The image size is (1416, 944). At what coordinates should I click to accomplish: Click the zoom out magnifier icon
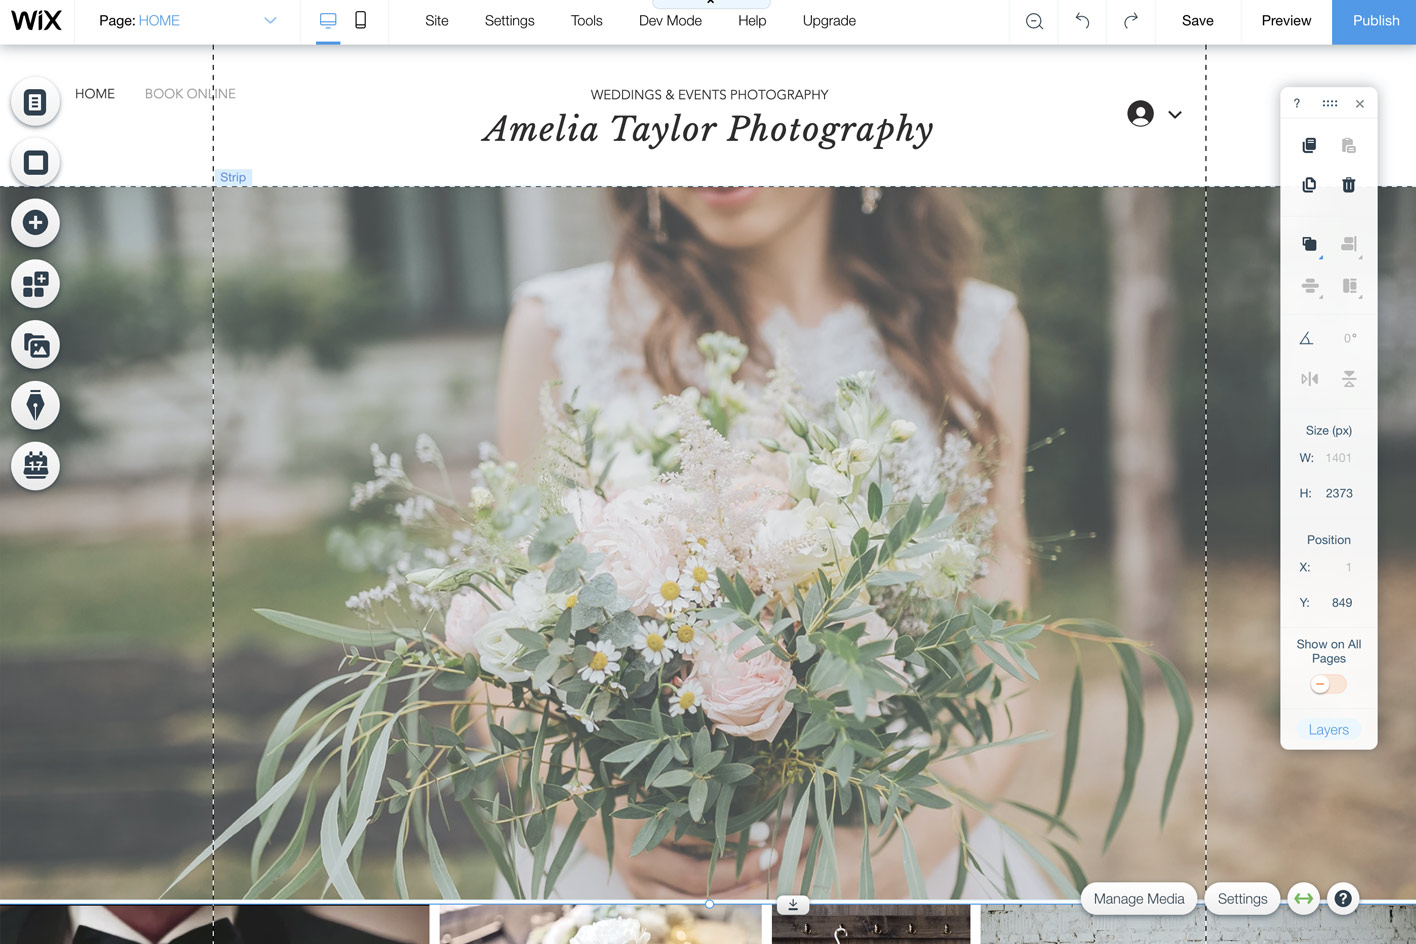coord(1034,21)
